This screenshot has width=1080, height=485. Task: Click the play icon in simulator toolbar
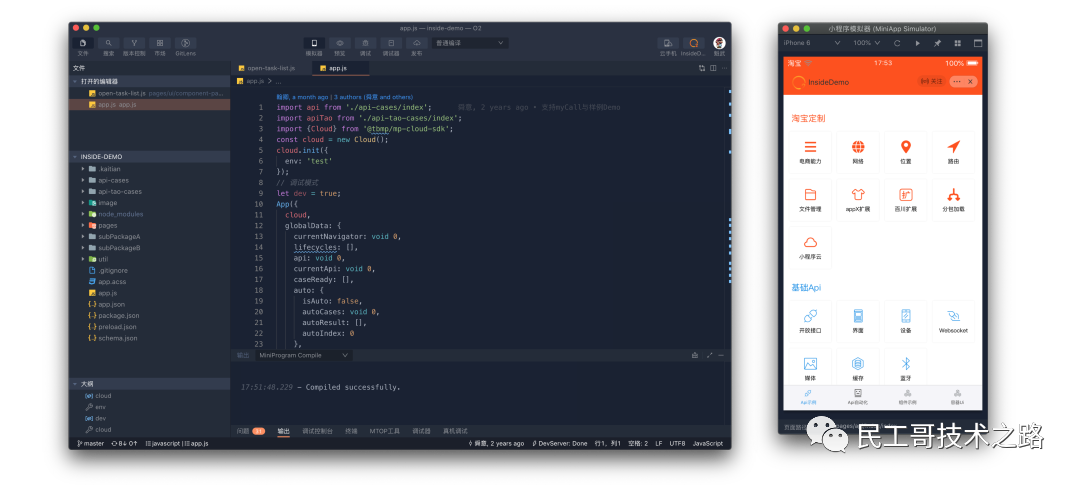pyautogui.click(x=917, y=43)
